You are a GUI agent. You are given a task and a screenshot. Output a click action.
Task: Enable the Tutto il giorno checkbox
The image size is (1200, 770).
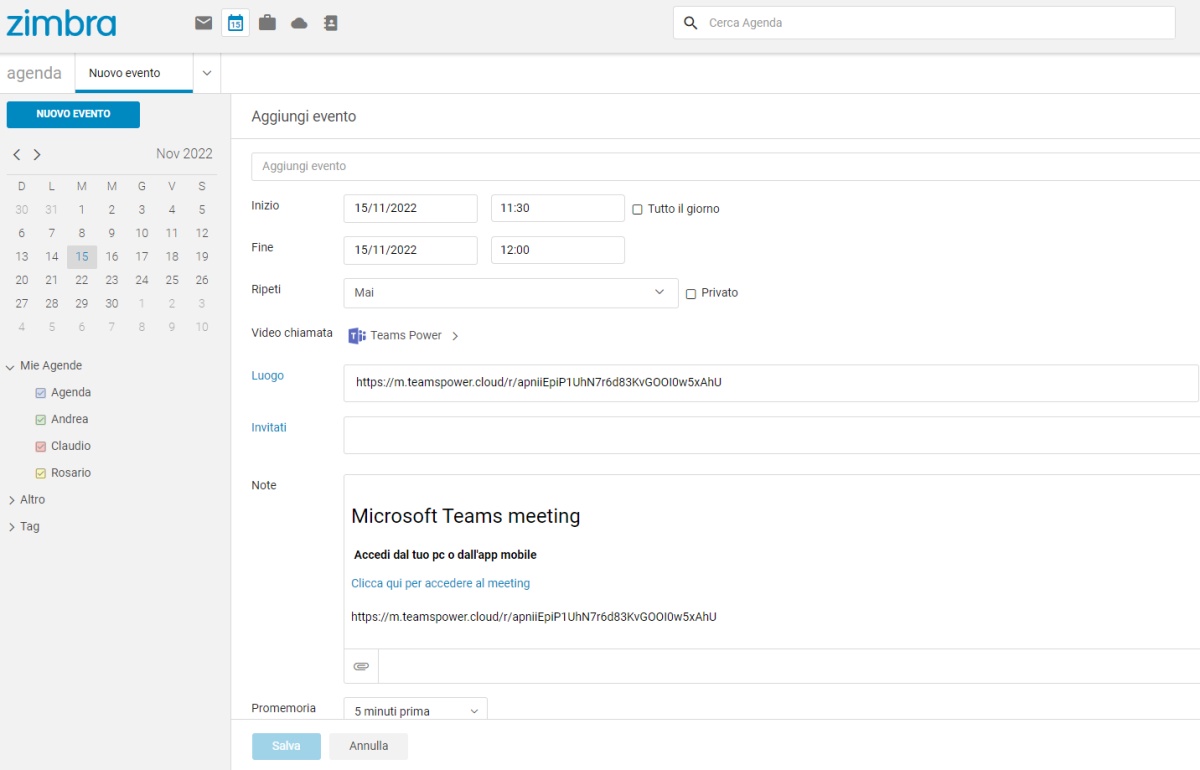click(x=637, y=210)
